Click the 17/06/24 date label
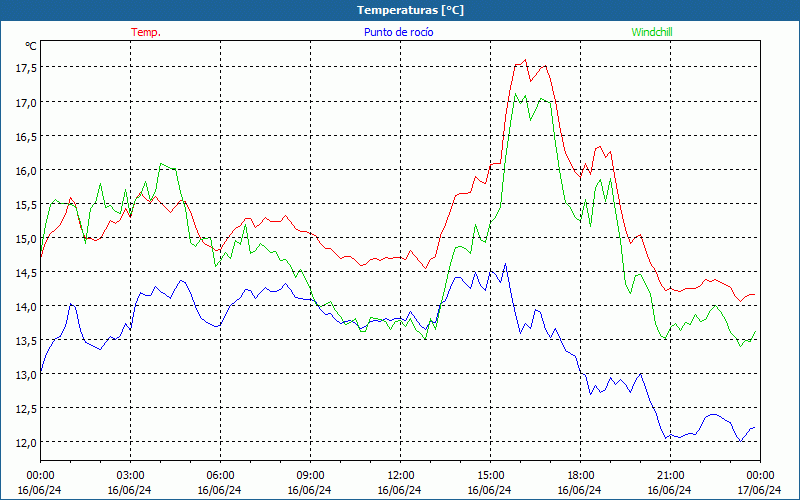800x500 pixels. 760,490
